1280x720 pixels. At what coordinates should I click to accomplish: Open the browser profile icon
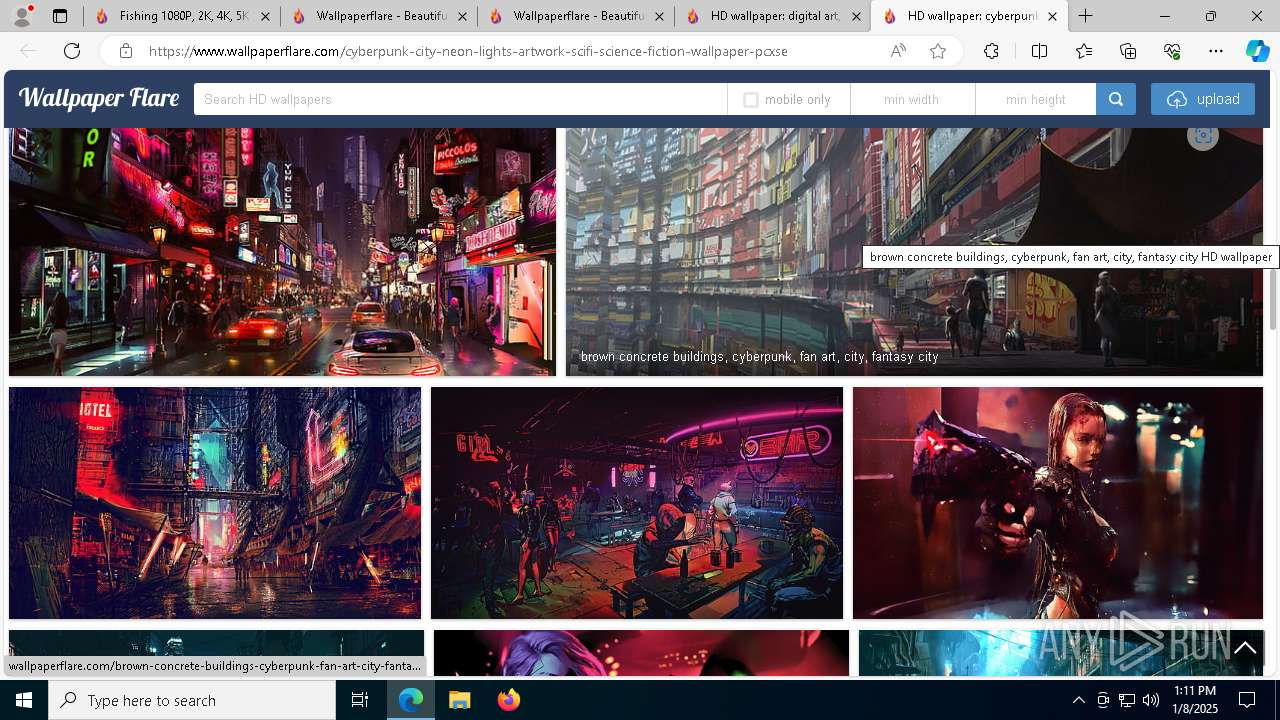(x=22, y=16)
